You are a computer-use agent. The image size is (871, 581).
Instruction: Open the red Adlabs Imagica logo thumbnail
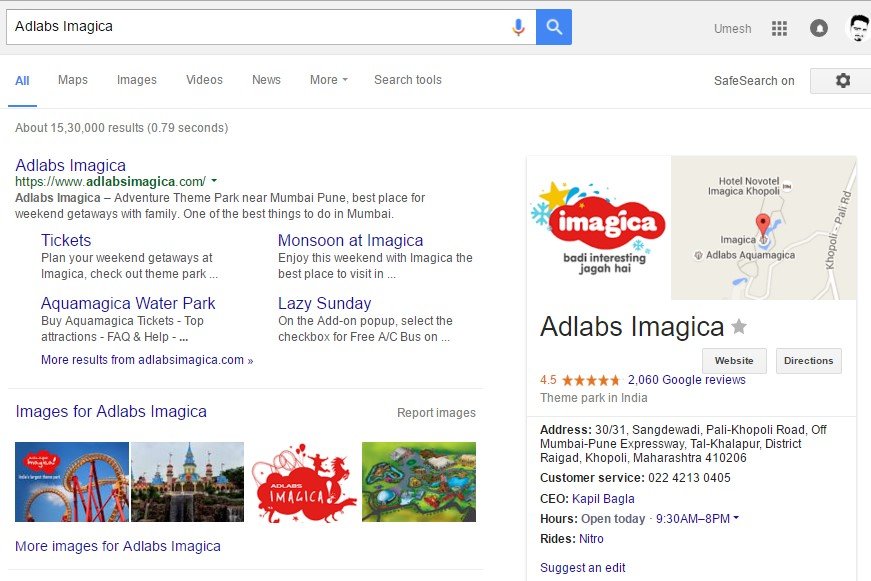[x=303, y=482]
